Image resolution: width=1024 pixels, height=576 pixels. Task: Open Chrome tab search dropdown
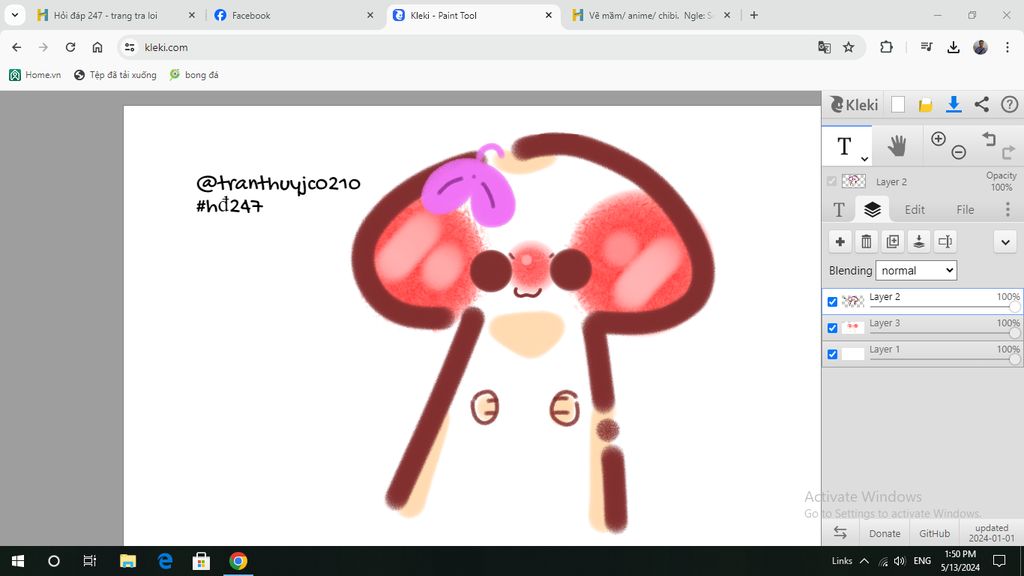click(14, 15)
